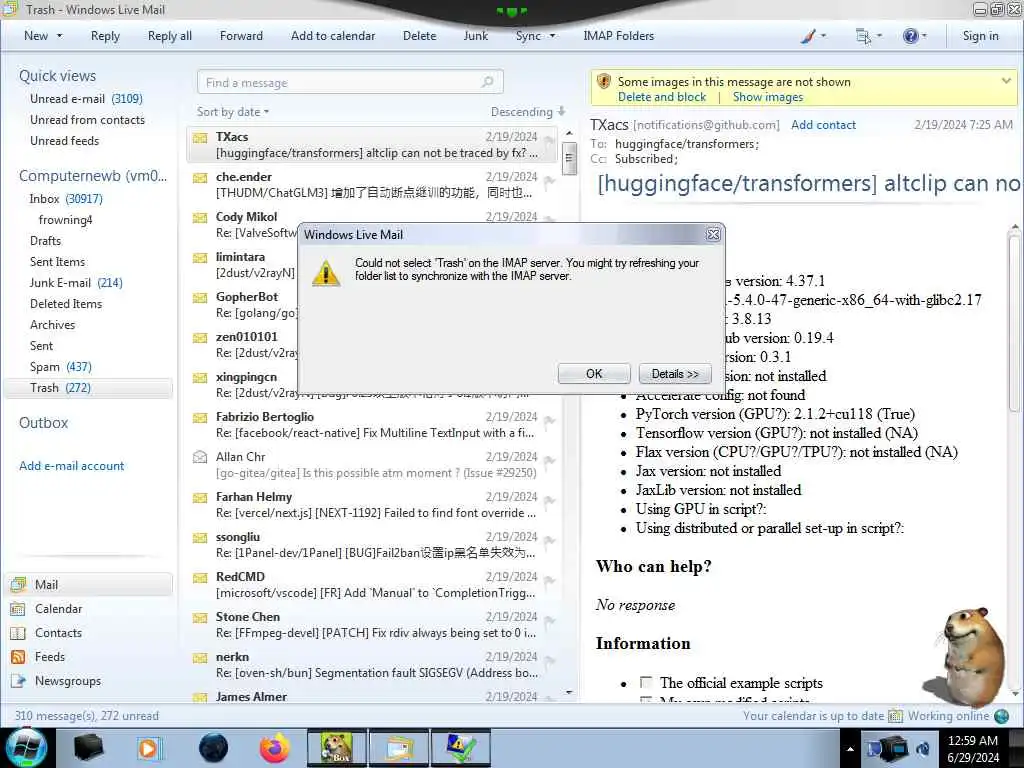Open the Spam folder

tap(61, 366)
